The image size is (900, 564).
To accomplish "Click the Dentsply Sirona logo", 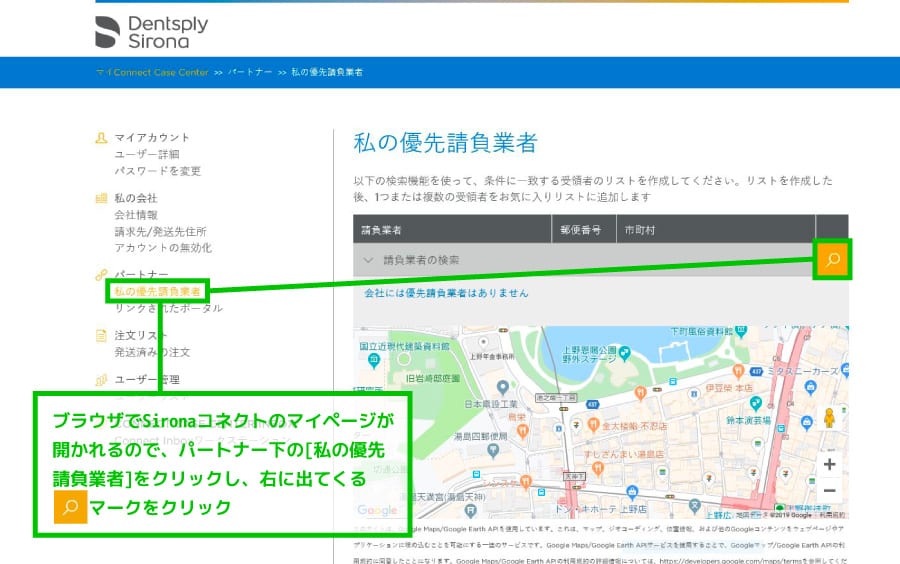I will (152, 32).
